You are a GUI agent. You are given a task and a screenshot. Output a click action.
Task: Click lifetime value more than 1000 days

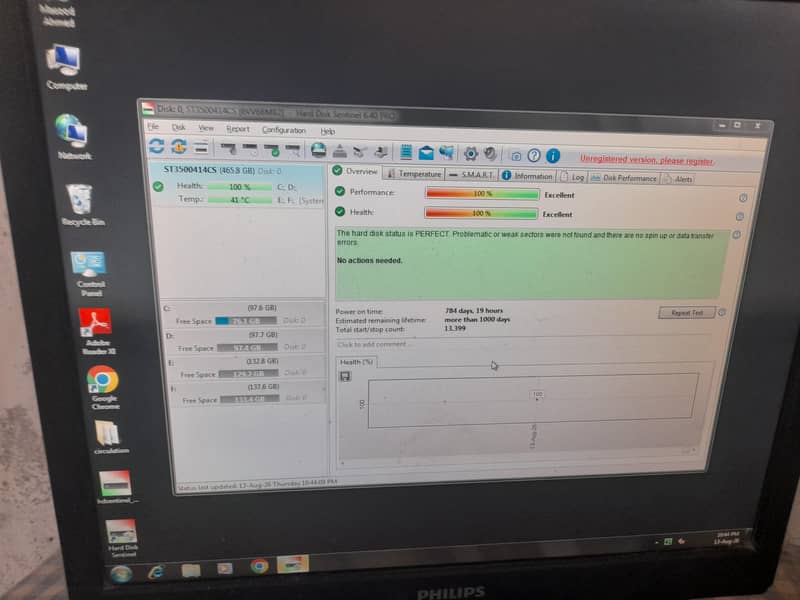pos(477,319)
